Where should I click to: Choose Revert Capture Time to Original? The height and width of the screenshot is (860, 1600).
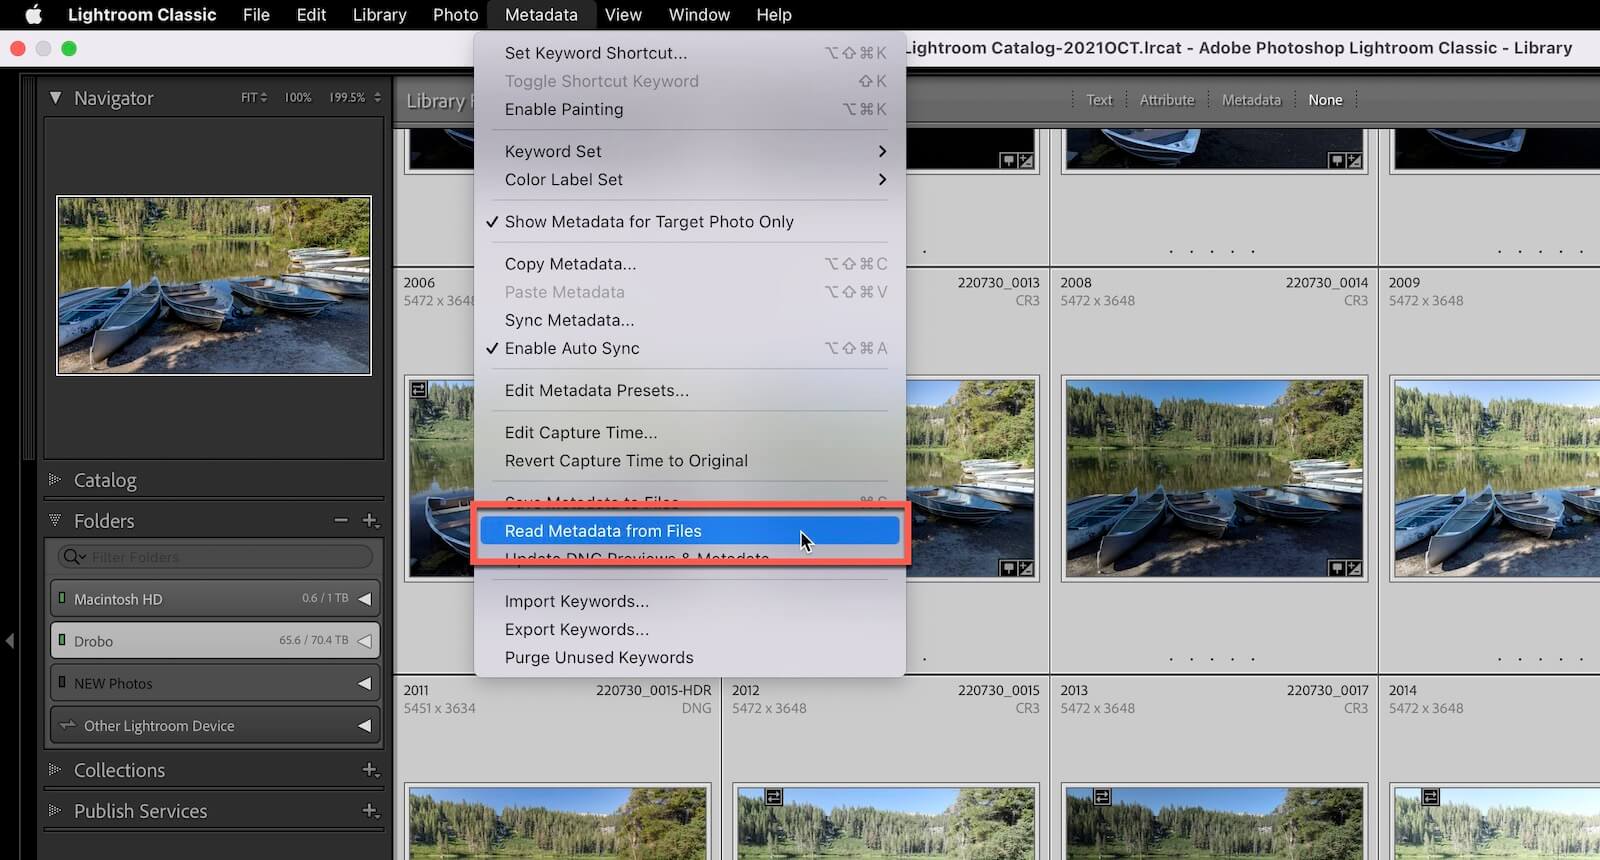(x=690, y=460)
